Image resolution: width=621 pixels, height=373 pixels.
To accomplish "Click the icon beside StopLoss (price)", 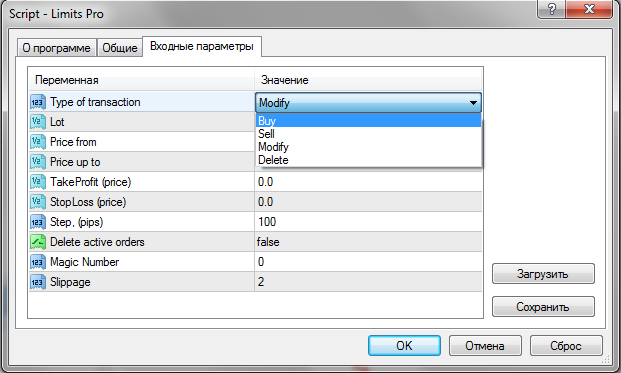I will coord(38,202).
